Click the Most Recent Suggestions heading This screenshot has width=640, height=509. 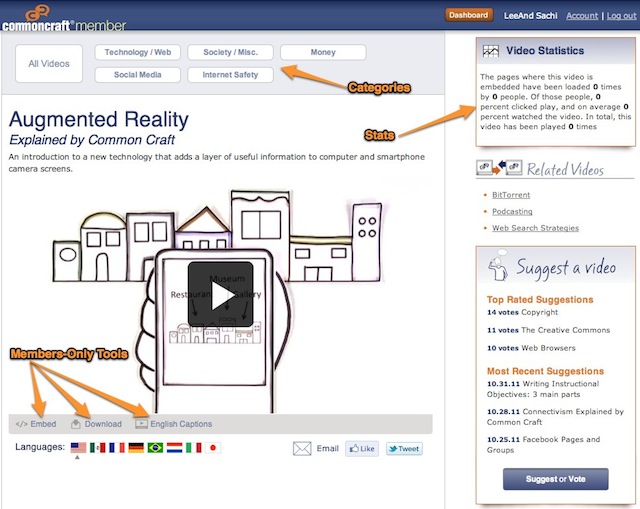[545, 371]
